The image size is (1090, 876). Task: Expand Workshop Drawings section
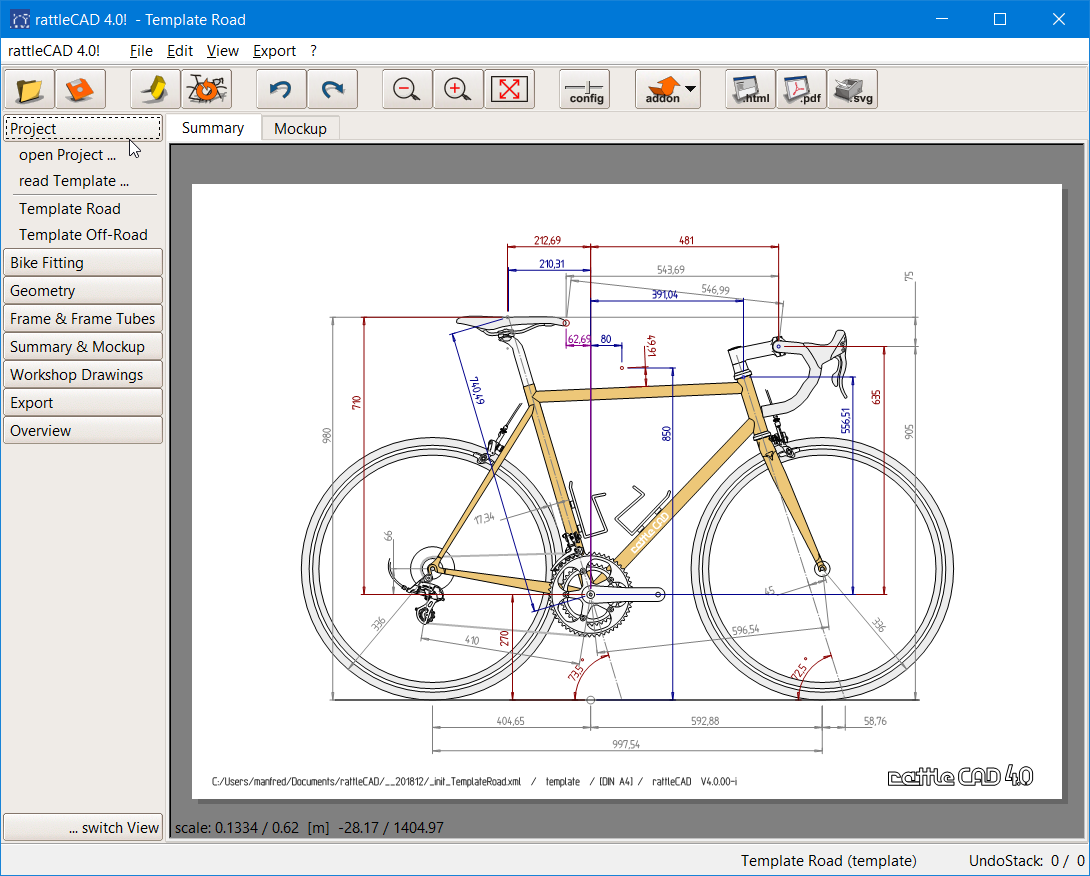click(83, 375)
